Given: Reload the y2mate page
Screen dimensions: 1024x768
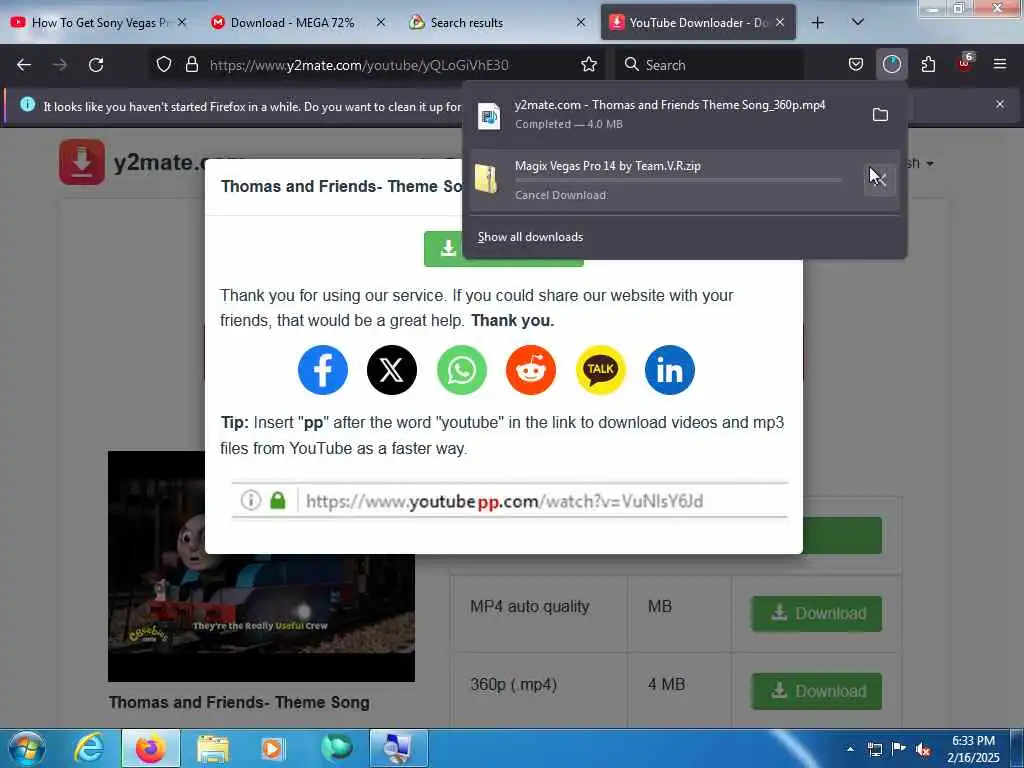Looking at the screenshot, I should [x=96, y=65].
